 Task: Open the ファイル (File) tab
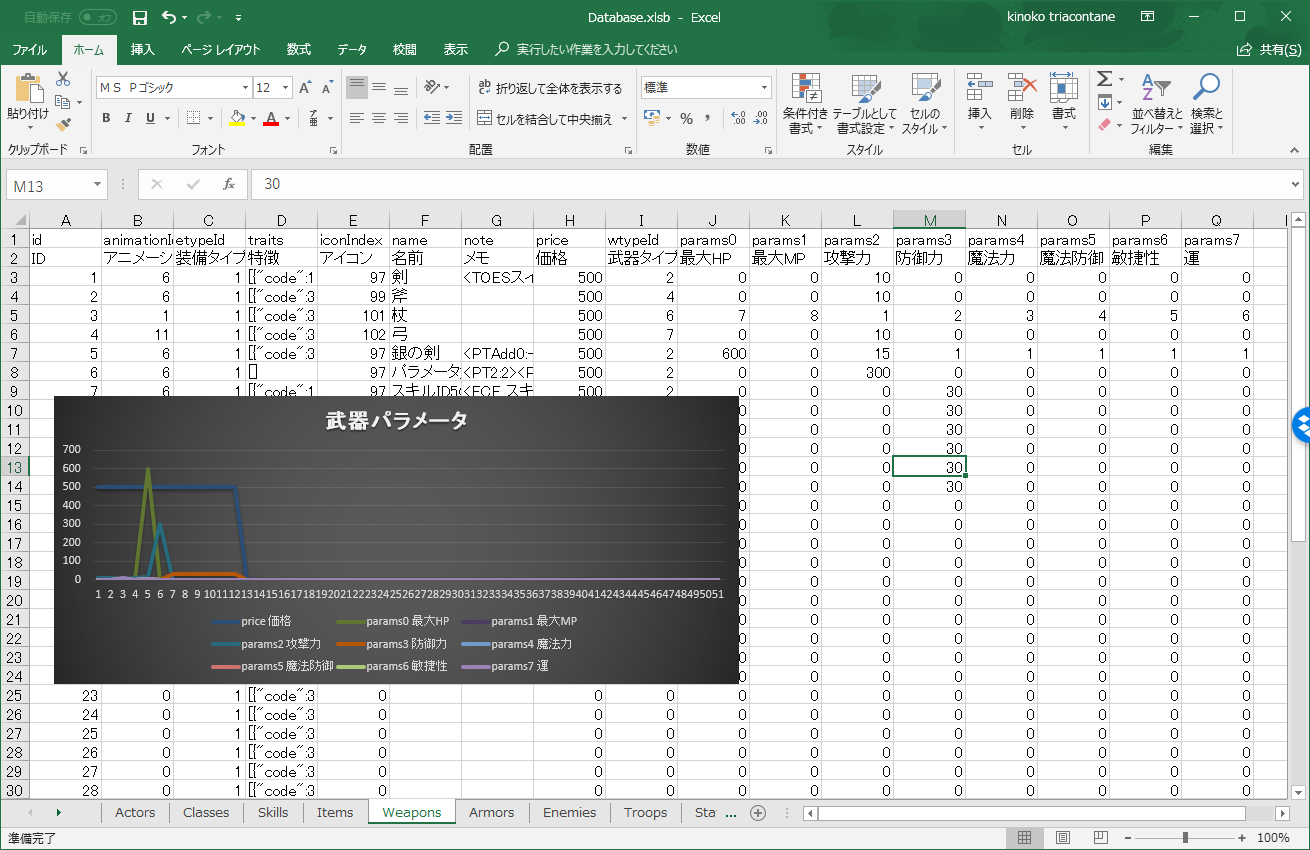tap(29, 50)
